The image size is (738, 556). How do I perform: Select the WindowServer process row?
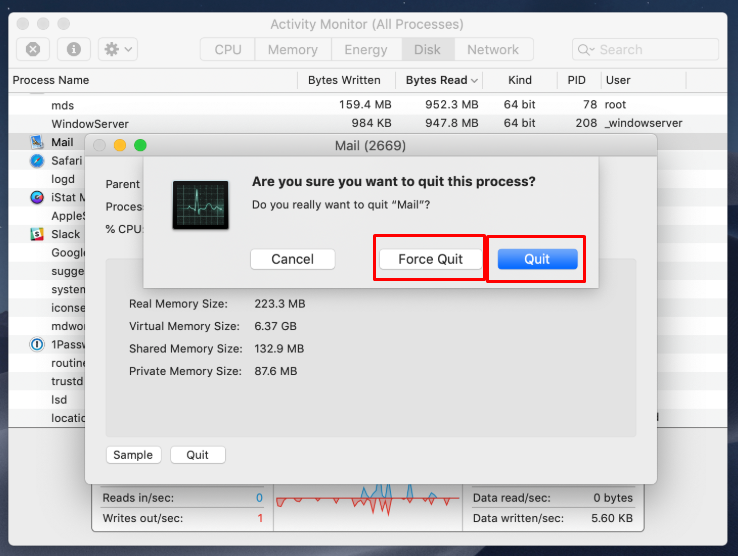click(x=368, y=123)
